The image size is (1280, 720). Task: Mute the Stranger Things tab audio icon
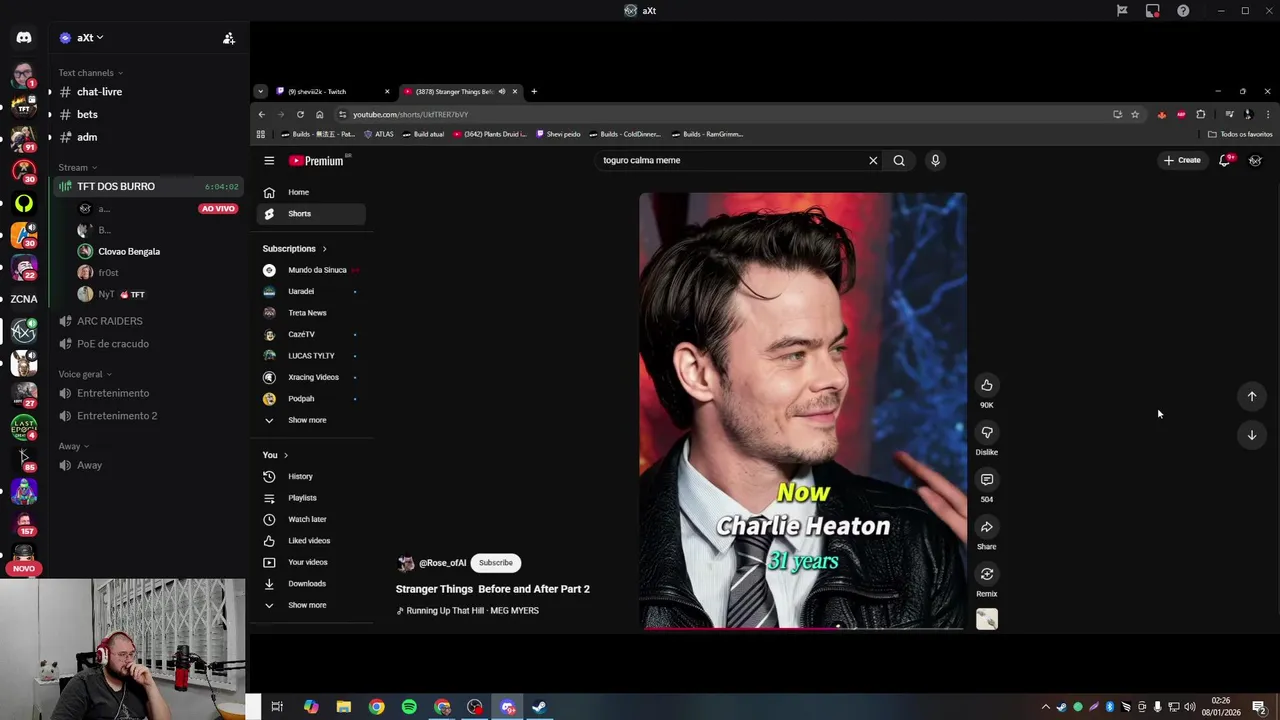[502, 92]
